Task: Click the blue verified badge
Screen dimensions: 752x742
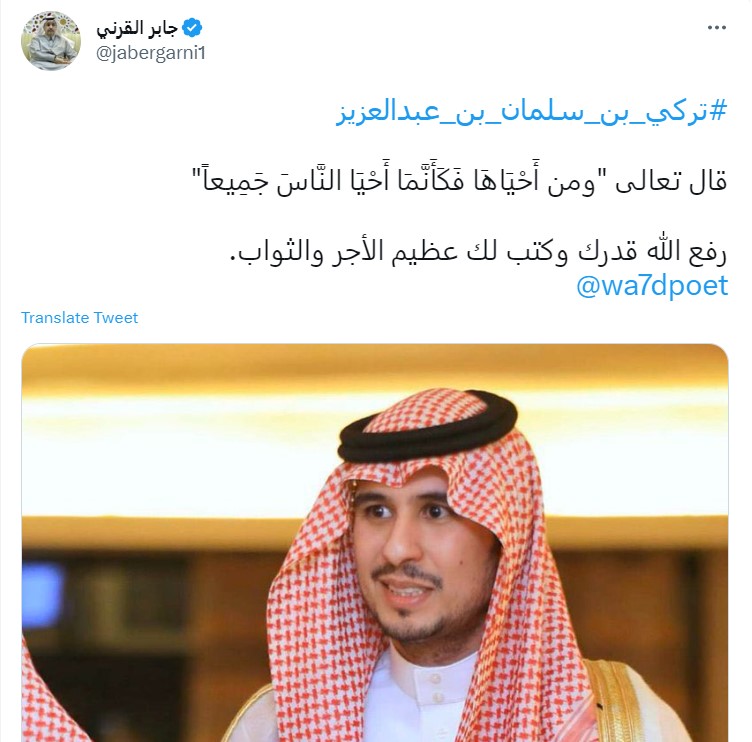Action: [192, 28]
